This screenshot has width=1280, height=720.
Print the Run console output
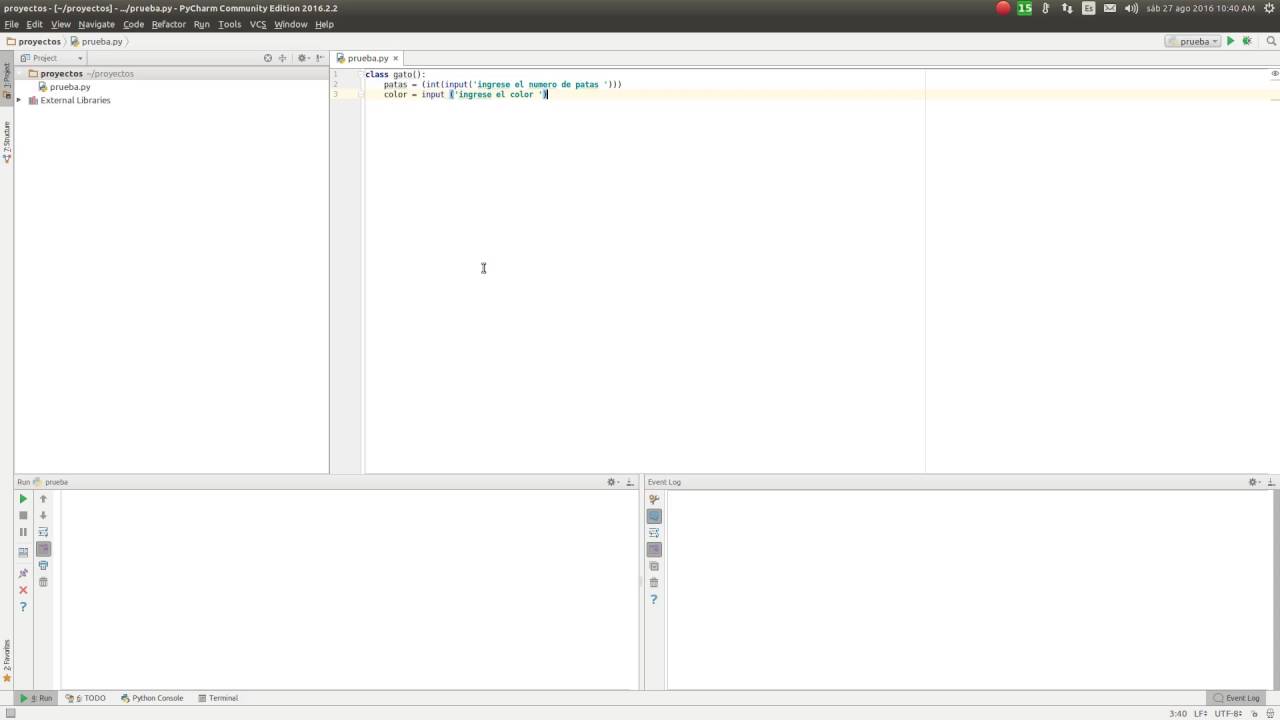43,566
